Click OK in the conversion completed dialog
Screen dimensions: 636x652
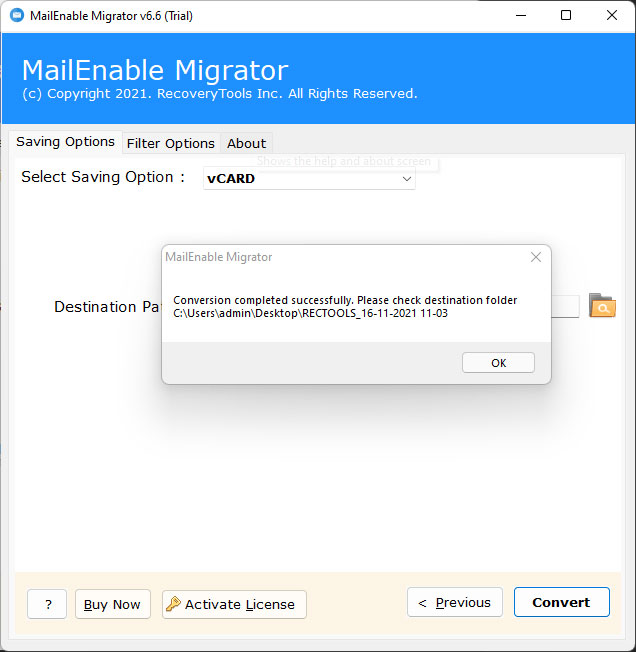(x=498, y=363)
